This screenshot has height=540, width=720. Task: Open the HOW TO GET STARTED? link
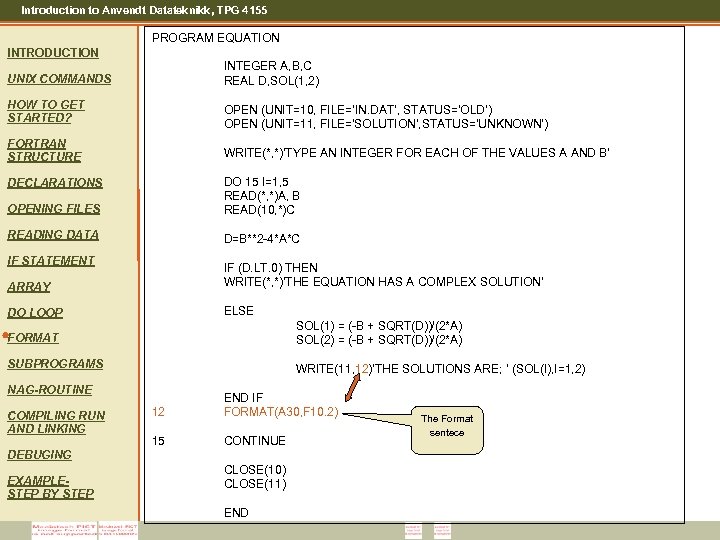(46, 111)
